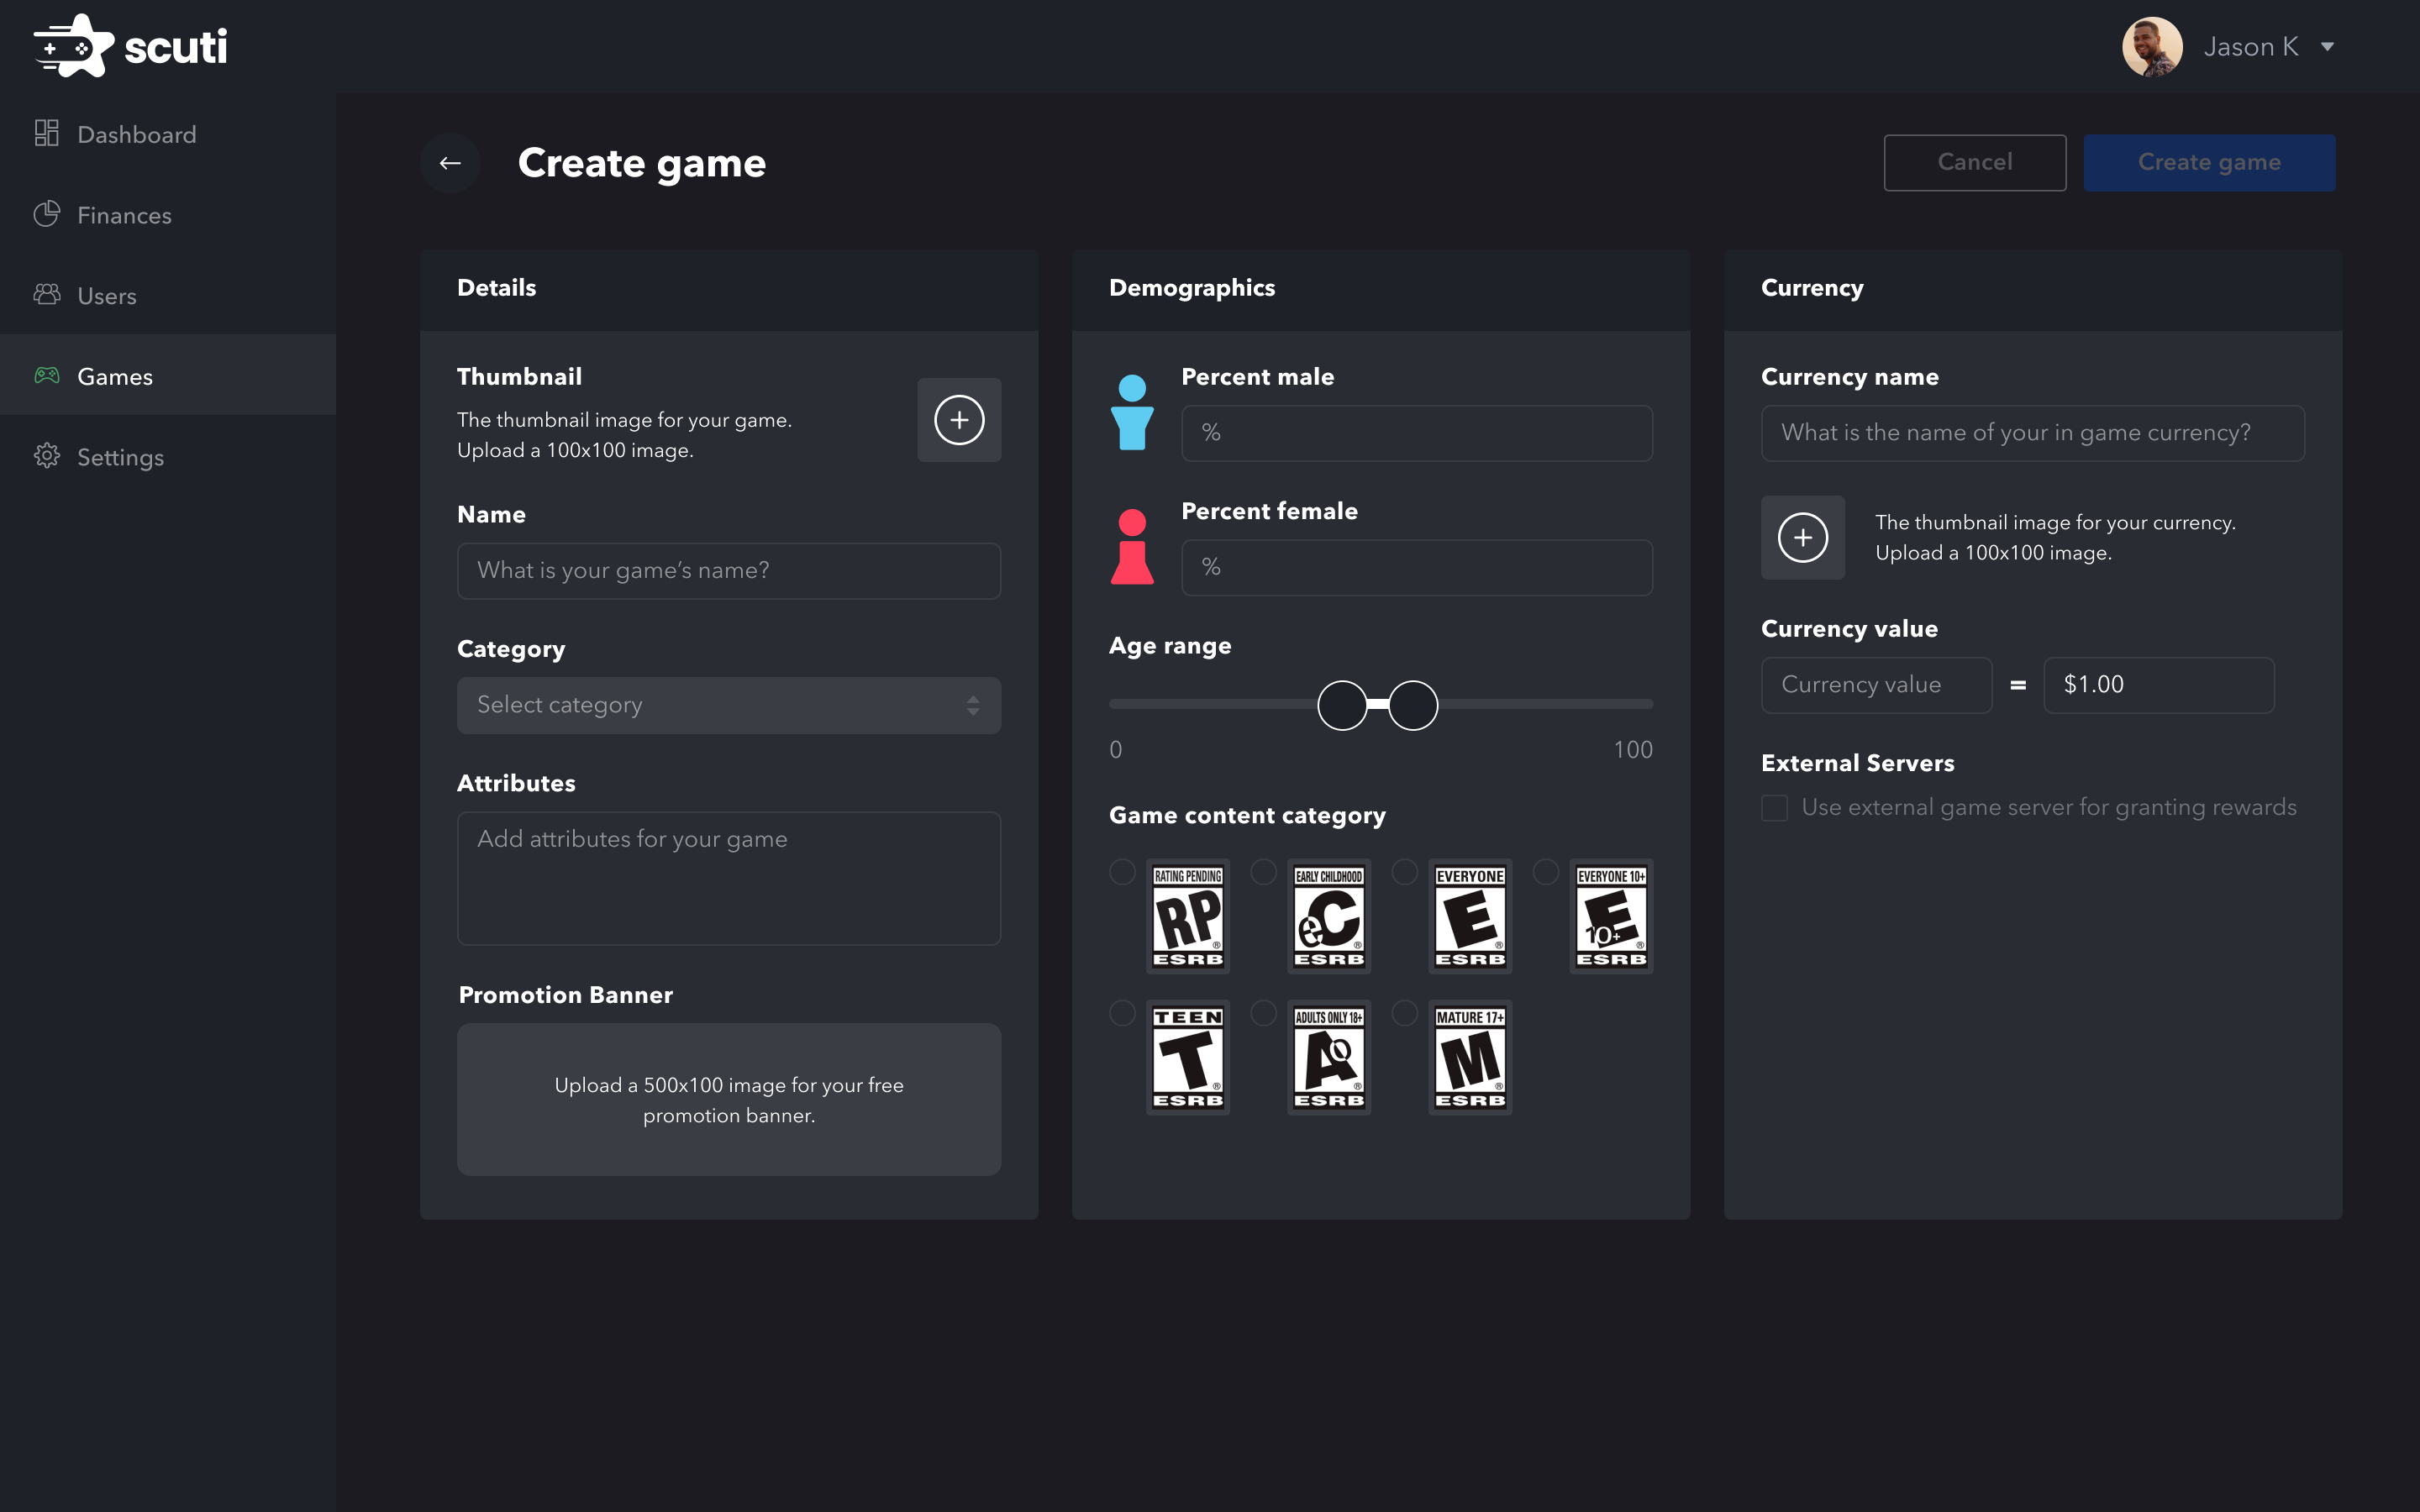Click the Create game button
Image resolution: width=2420 pixels, height=1512 pixels.
pos(2209,162)
